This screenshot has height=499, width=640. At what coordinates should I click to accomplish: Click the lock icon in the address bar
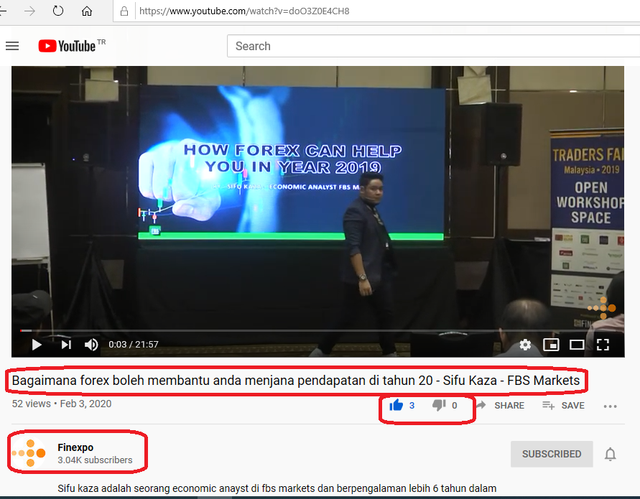(x=124, y=11)
